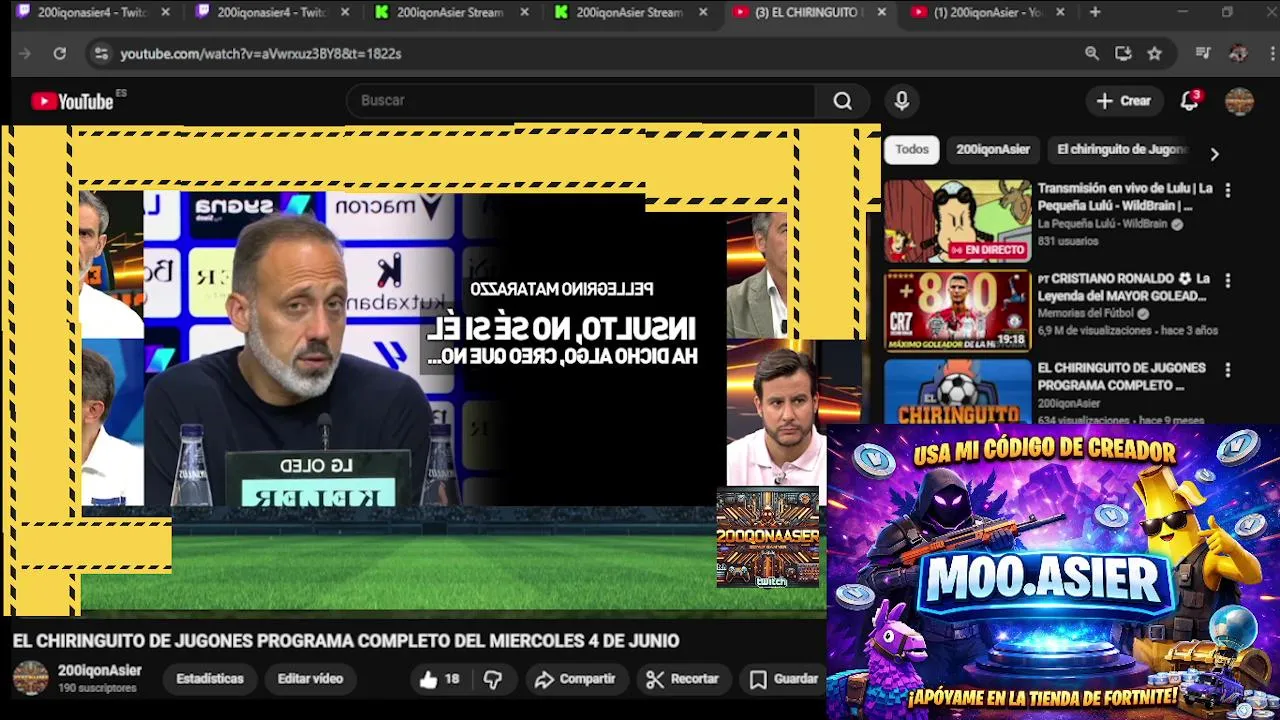Open El Chiringuito suggested video thumbnail
Image resolution: width=1280 pixels, height=720 pixels.
tap(957, 391)
